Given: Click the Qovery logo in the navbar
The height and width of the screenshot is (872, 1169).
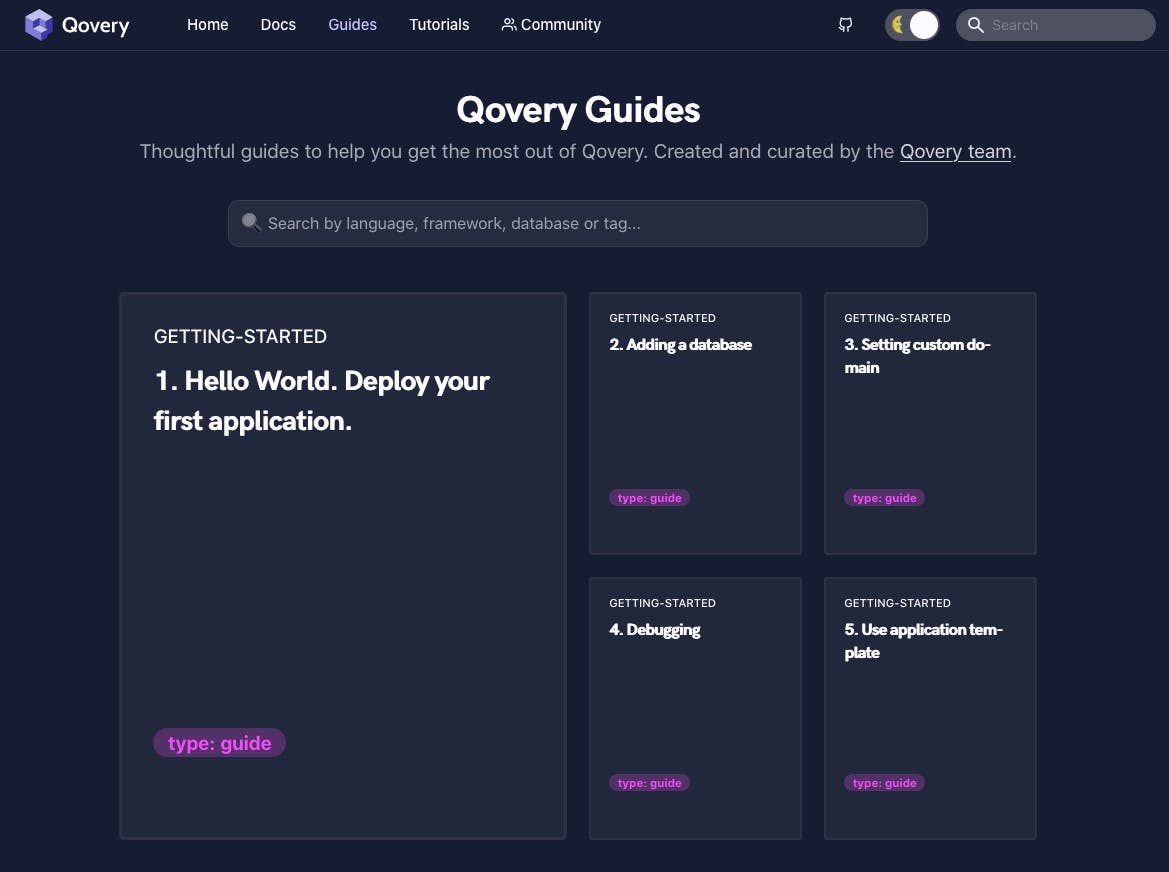Looking at the screenshot, I should [76, 24].
